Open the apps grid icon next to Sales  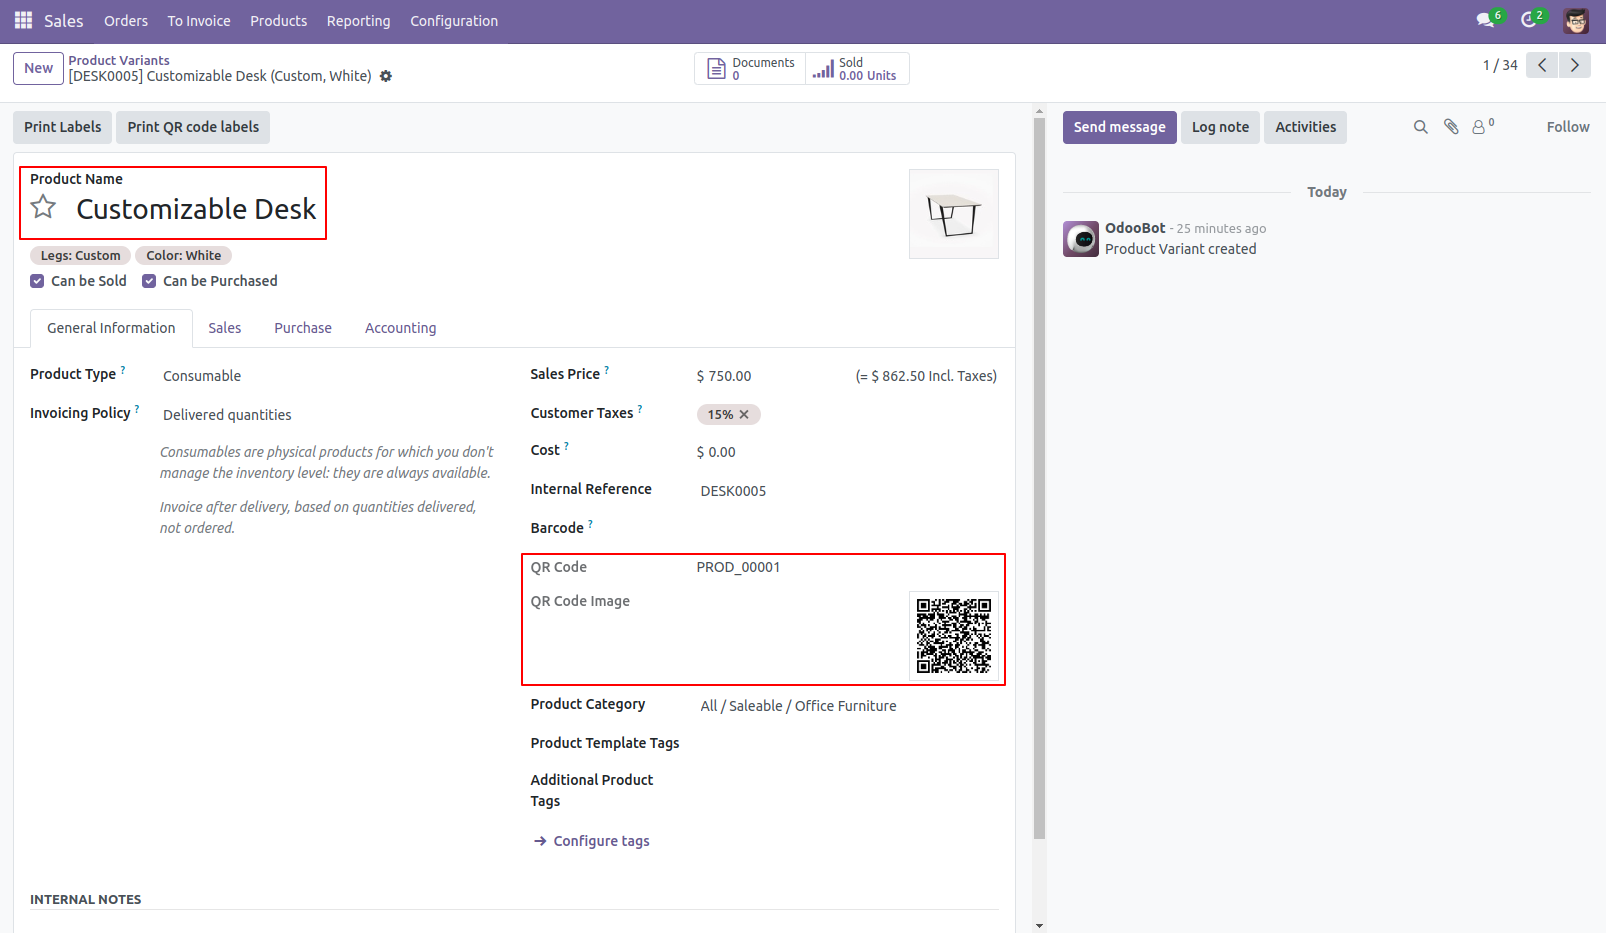pos(22,20)
